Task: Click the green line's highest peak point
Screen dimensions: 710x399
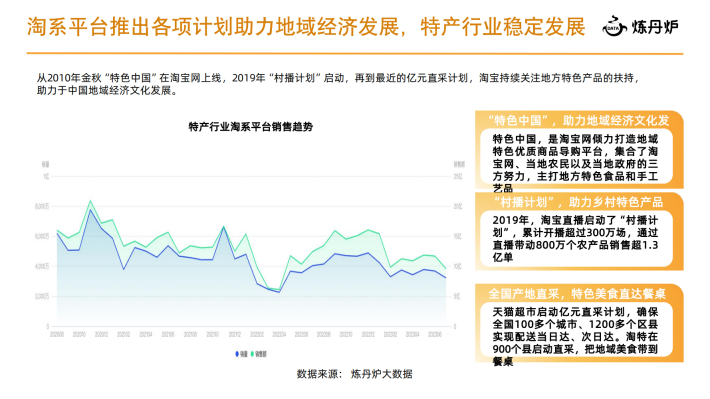Action: click(90, 201)
